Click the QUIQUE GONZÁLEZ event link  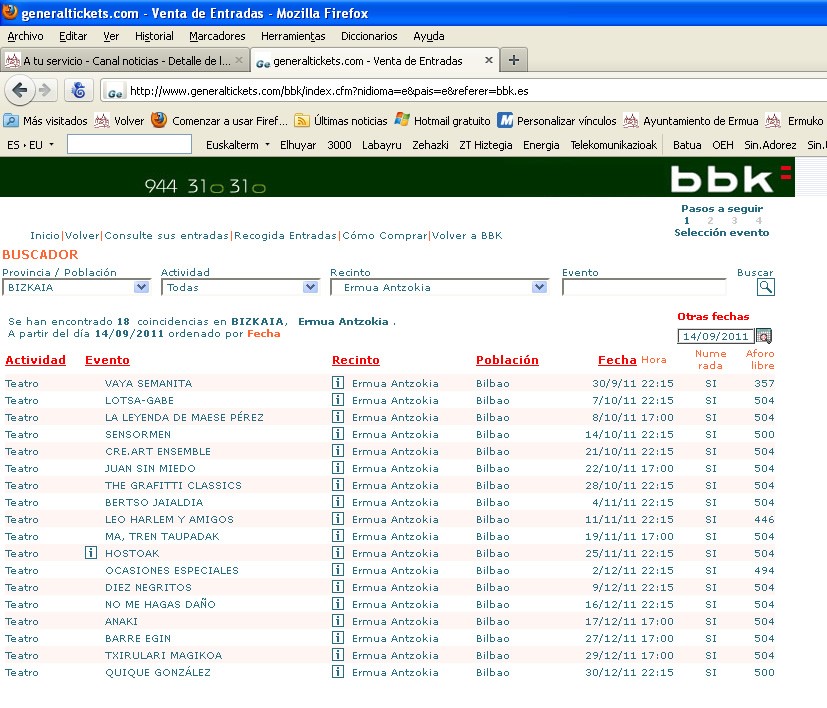click(158, 672)
